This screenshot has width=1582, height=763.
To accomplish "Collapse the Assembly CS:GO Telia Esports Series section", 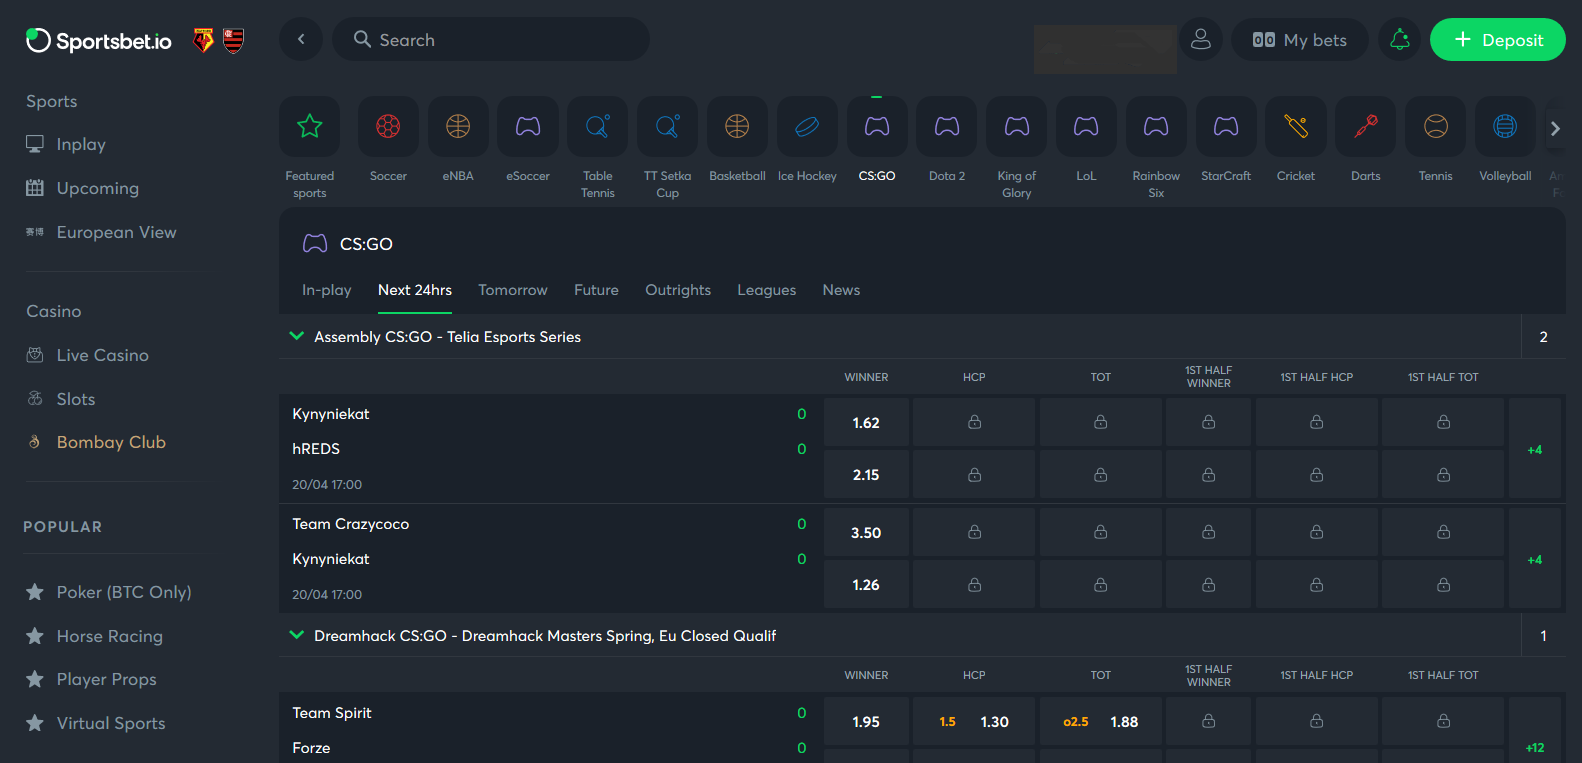I will [296, 336].
